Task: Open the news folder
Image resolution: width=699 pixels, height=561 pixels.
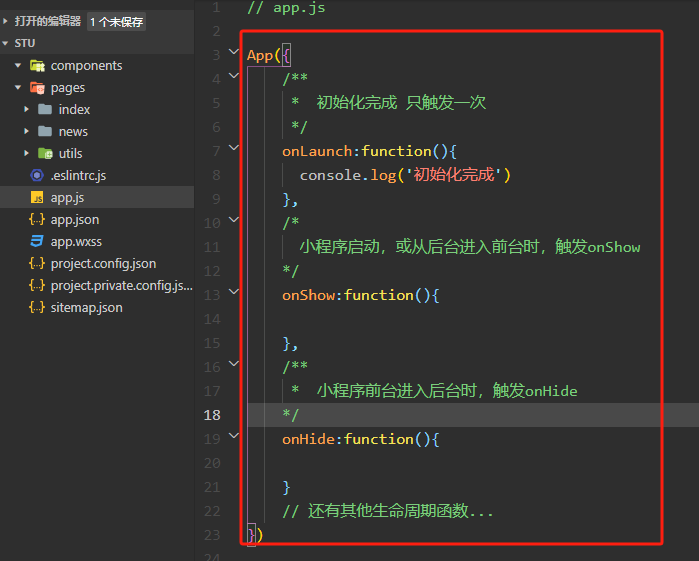Action: pyautogui.click(x=73, y=132)
